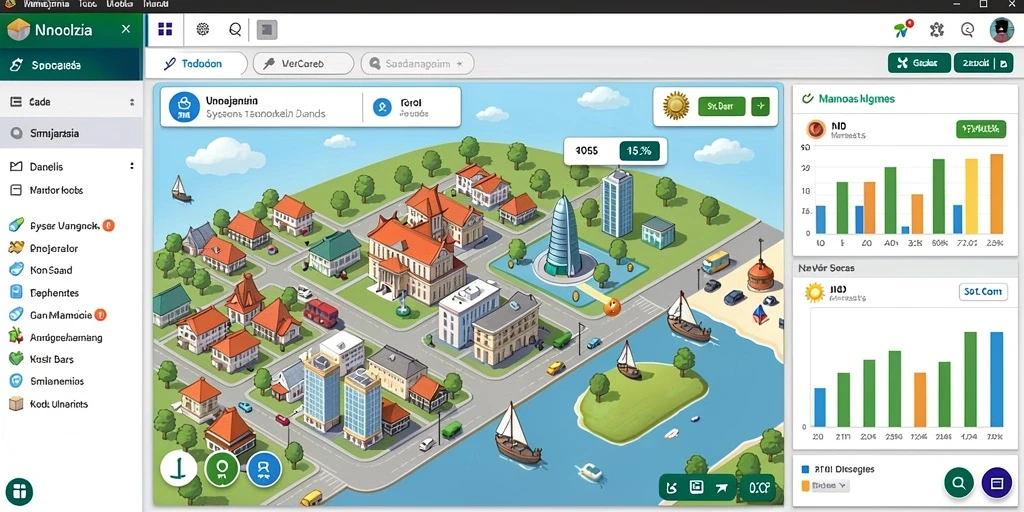1024x512 pixels.
Task: Switch to the VerCareb tab
Action: (x=303, y=64)
